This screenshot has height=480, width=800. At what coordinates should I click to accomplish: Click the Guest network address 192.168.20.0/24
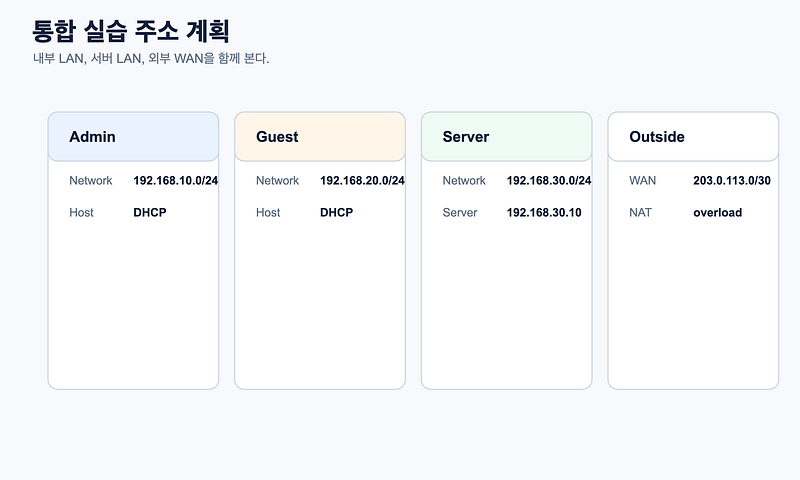(x=362, y=181)
